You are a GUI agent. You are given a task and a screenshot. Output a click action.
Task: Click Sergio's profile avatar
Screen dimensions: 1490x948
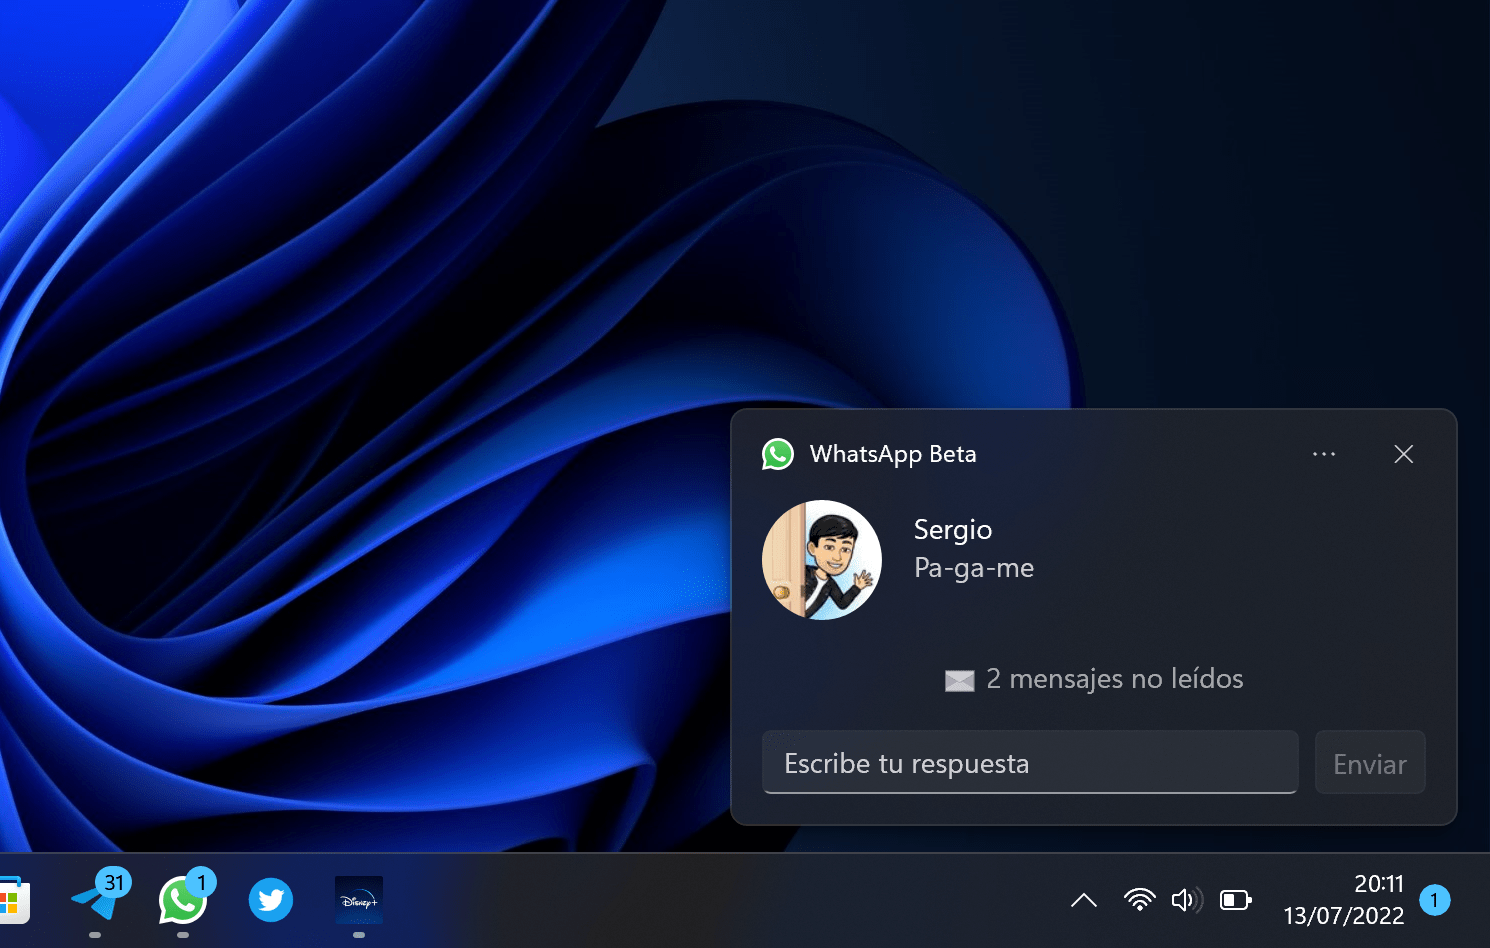pyautogui.click(x=822, y=560)
